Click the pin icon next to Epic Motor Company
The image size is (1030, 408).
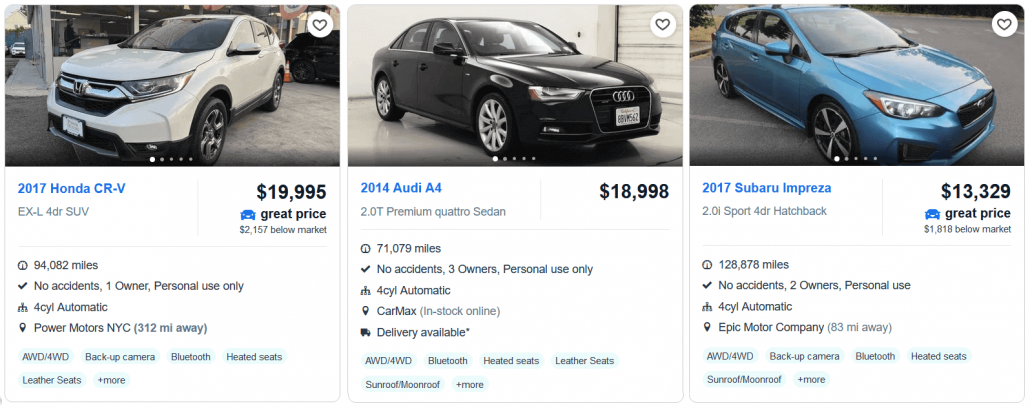708,328
